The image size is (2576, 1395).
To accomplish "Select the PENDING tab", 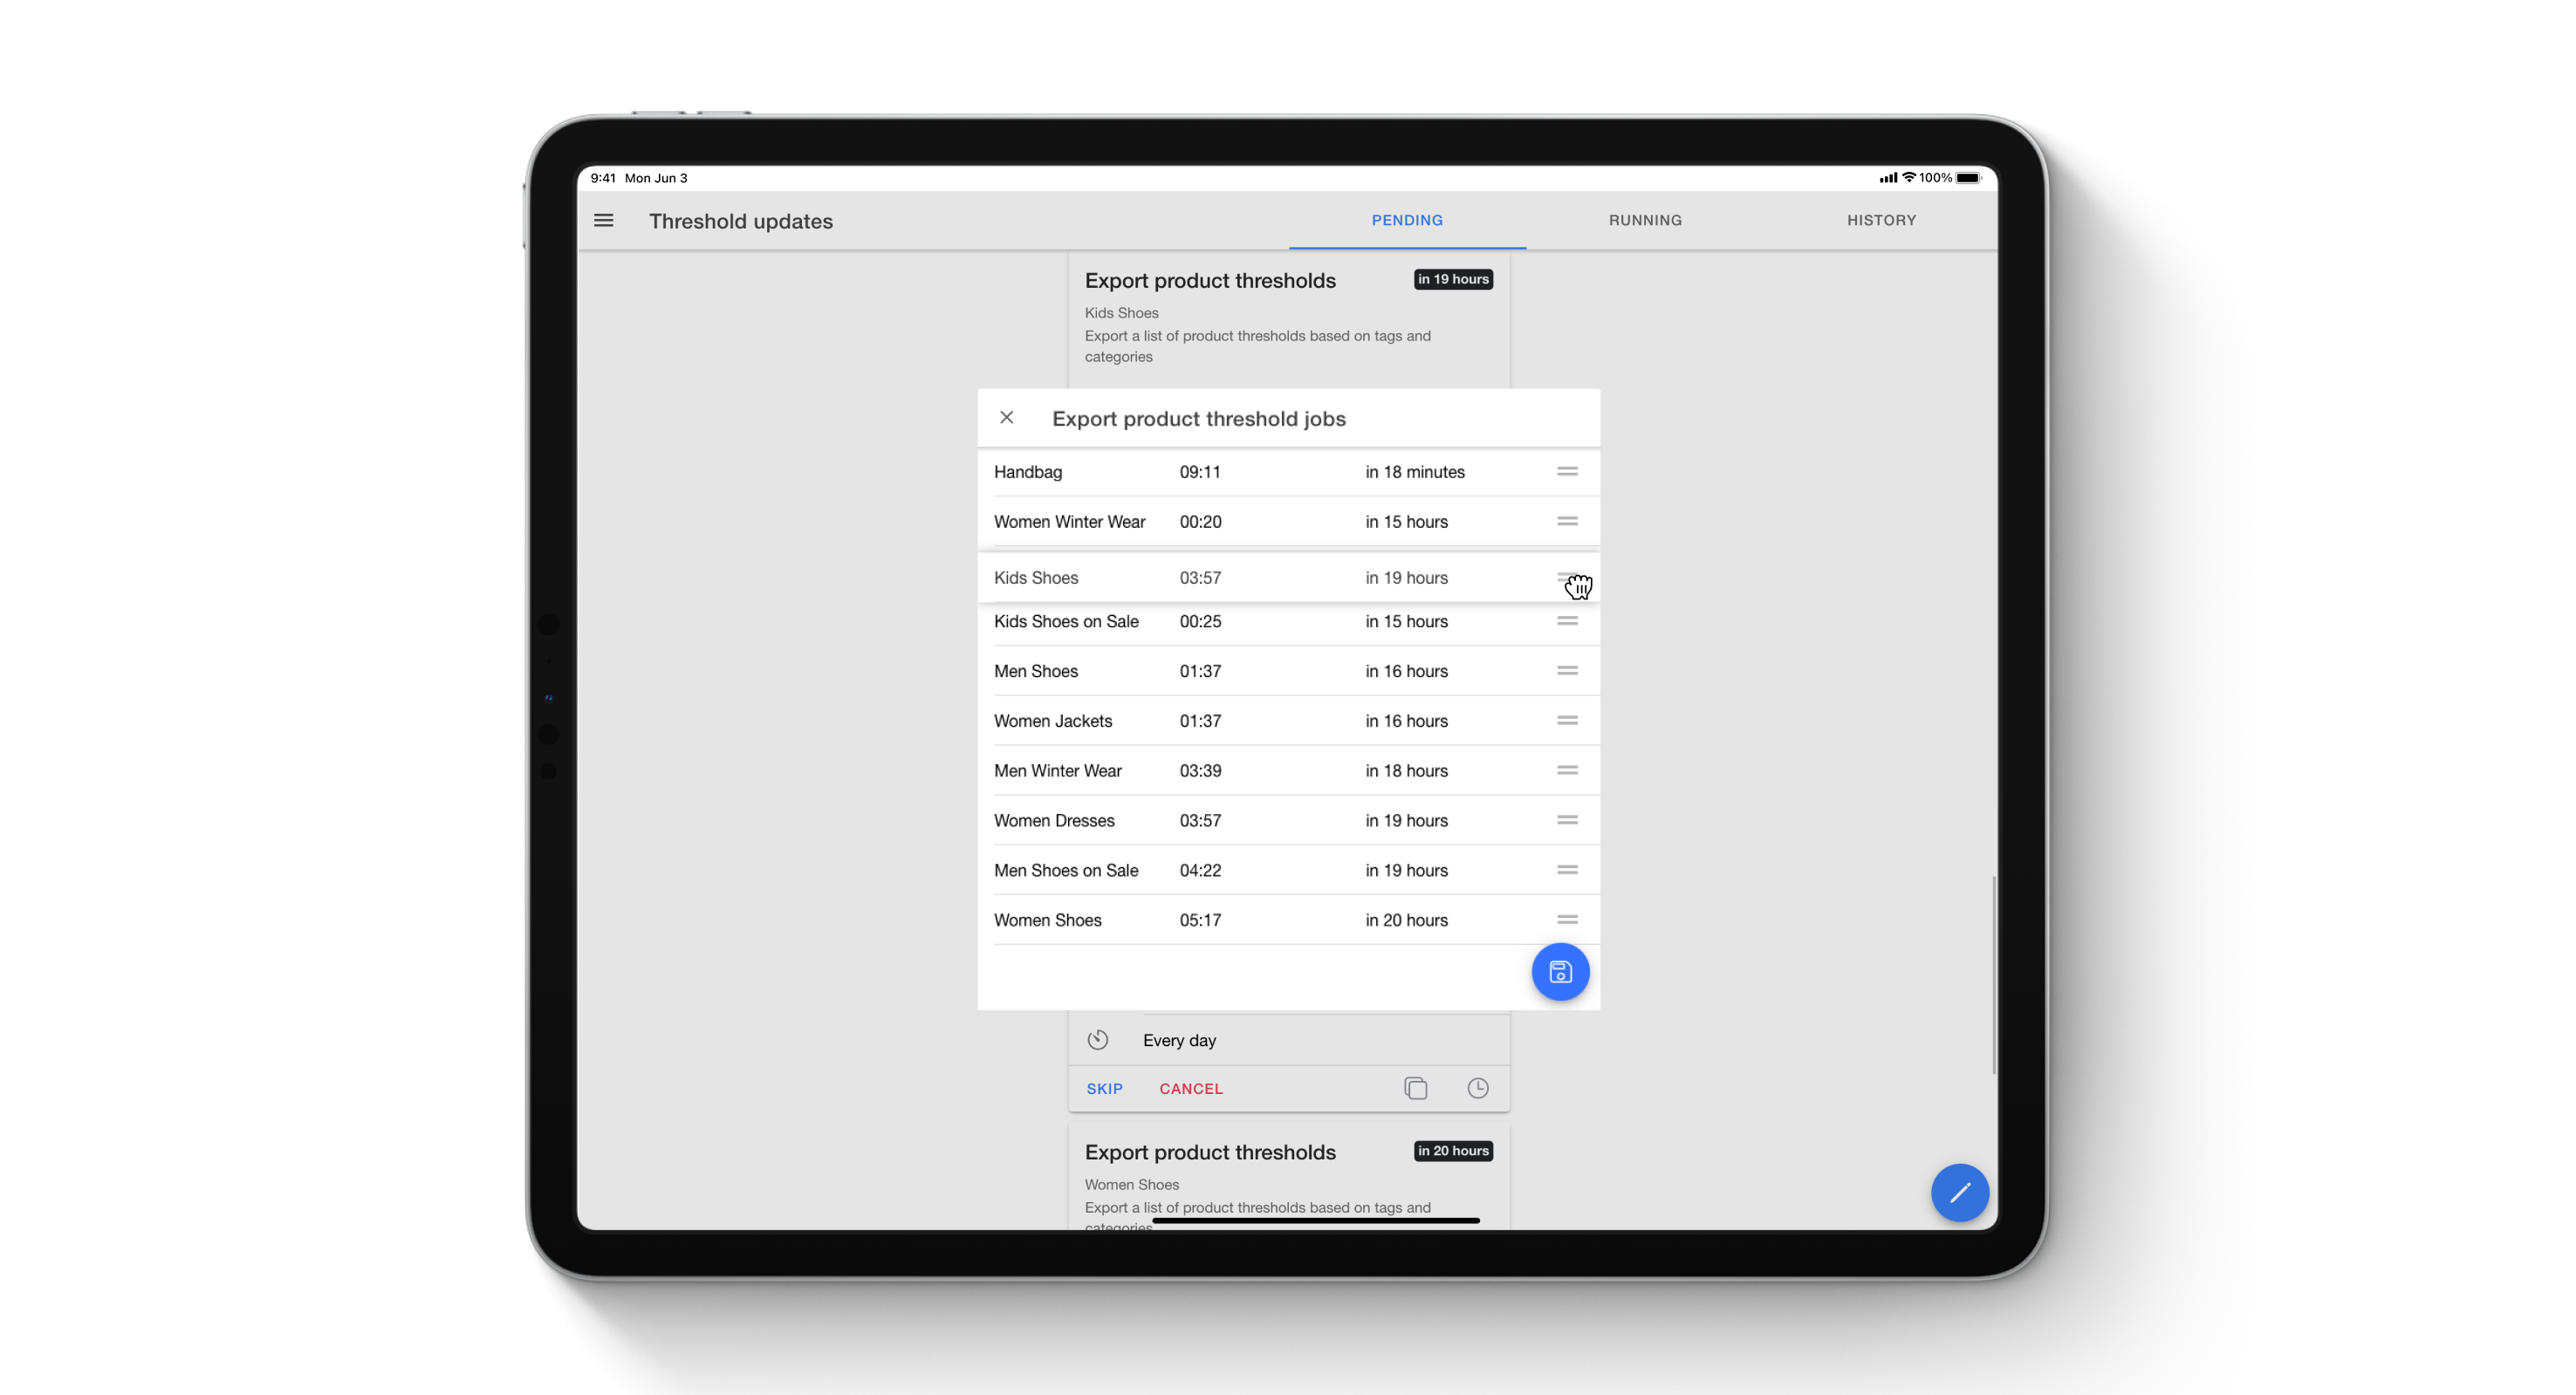I will (x=1406, y=220).
